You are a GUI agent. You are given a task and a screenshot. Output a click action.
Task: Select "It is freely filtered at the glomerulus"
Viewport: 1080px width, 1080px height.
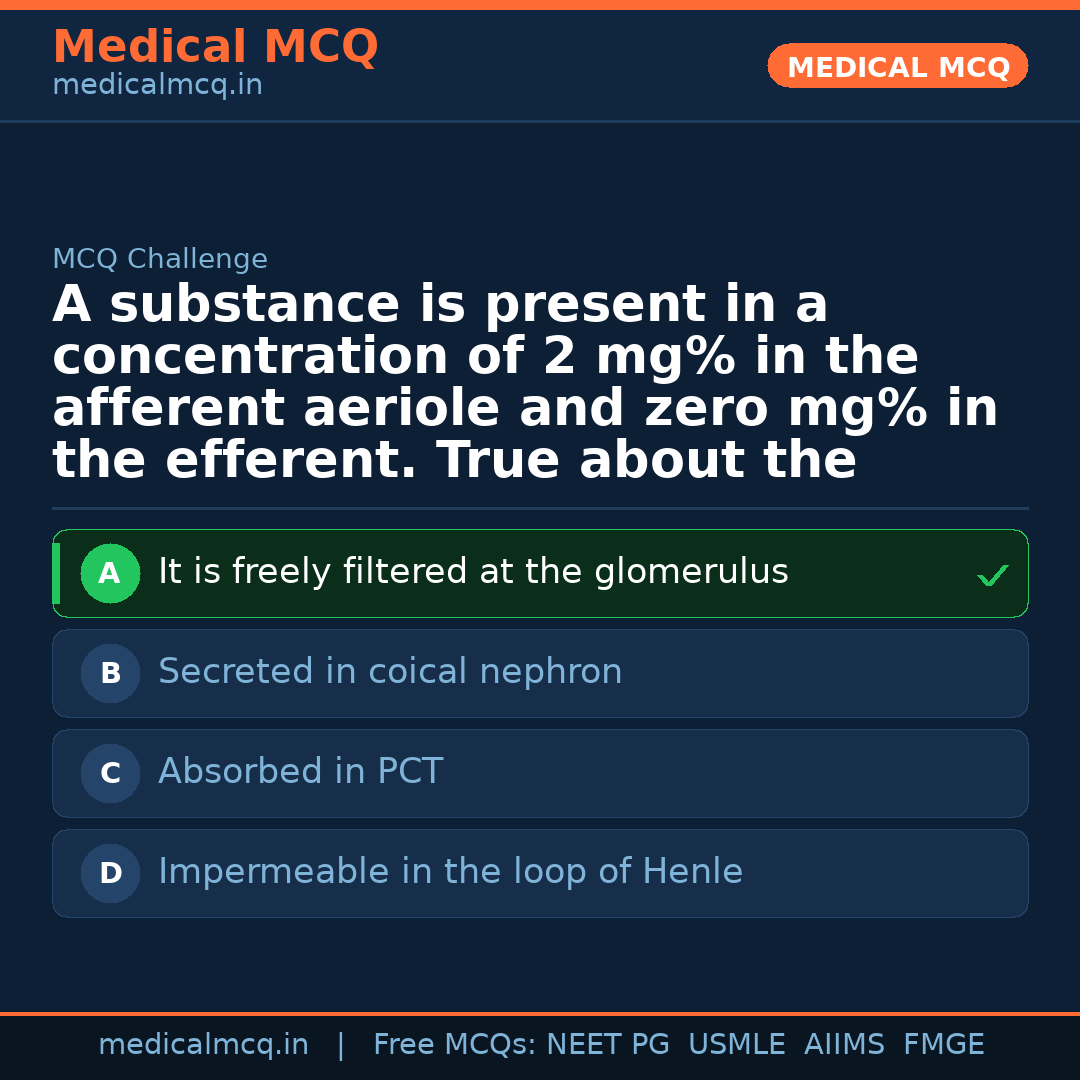pos(473,573)
